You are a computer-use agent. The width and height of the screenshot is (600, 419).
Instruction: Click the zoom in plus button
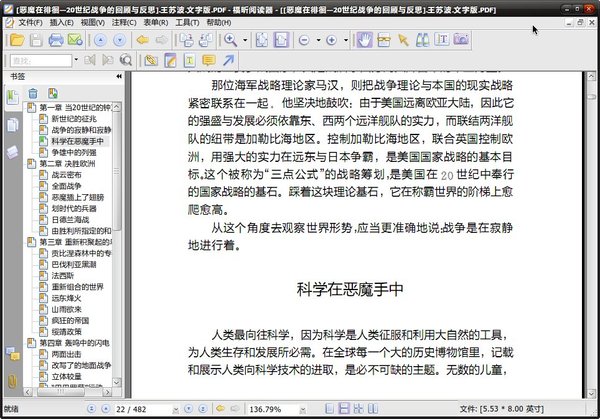tap(331, 40)
